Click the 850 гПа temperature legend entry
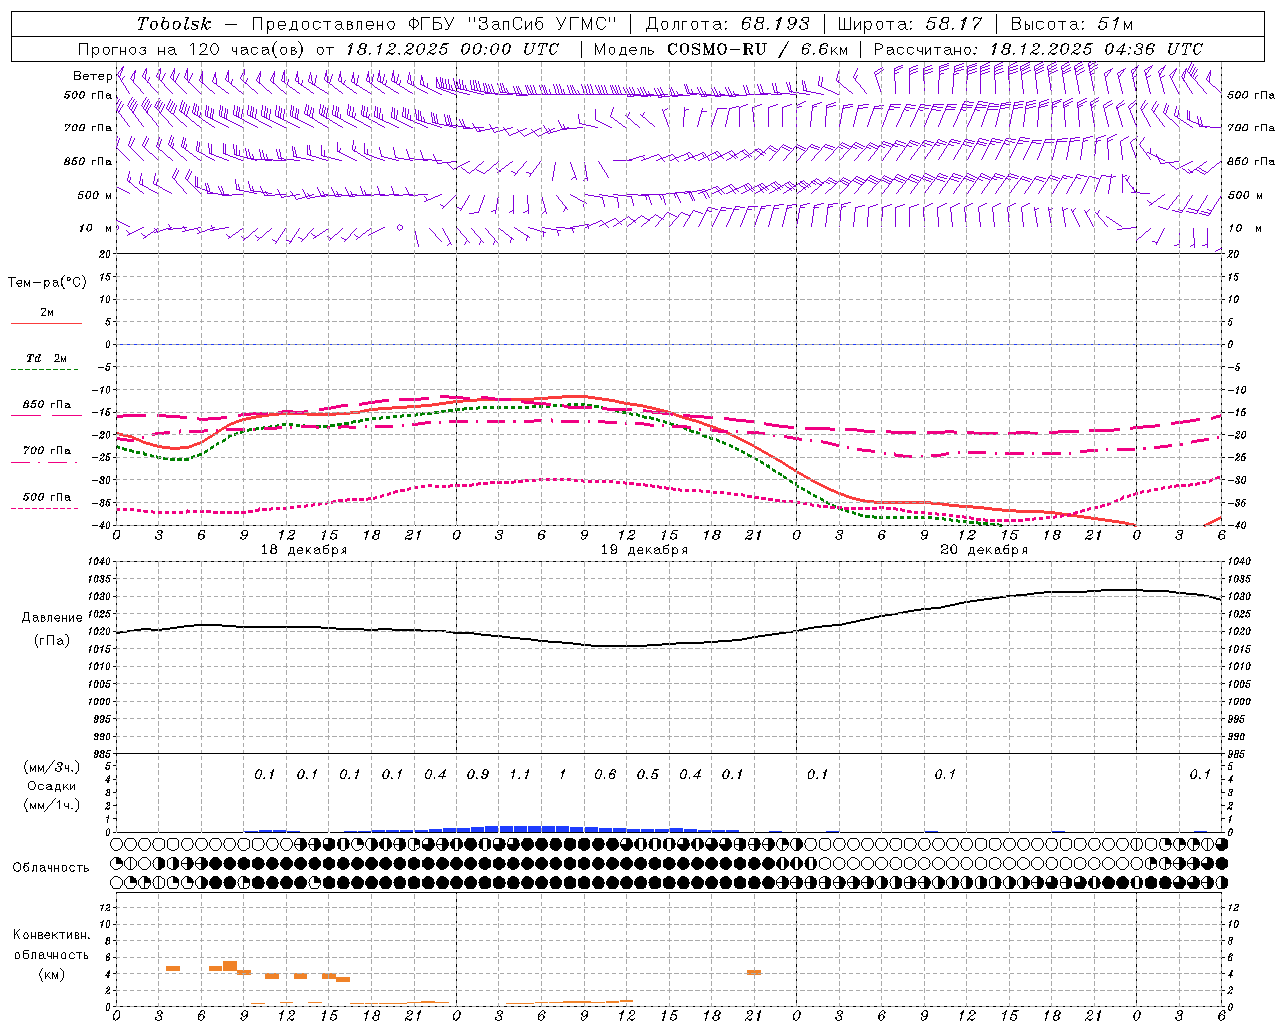 [46, 406]
